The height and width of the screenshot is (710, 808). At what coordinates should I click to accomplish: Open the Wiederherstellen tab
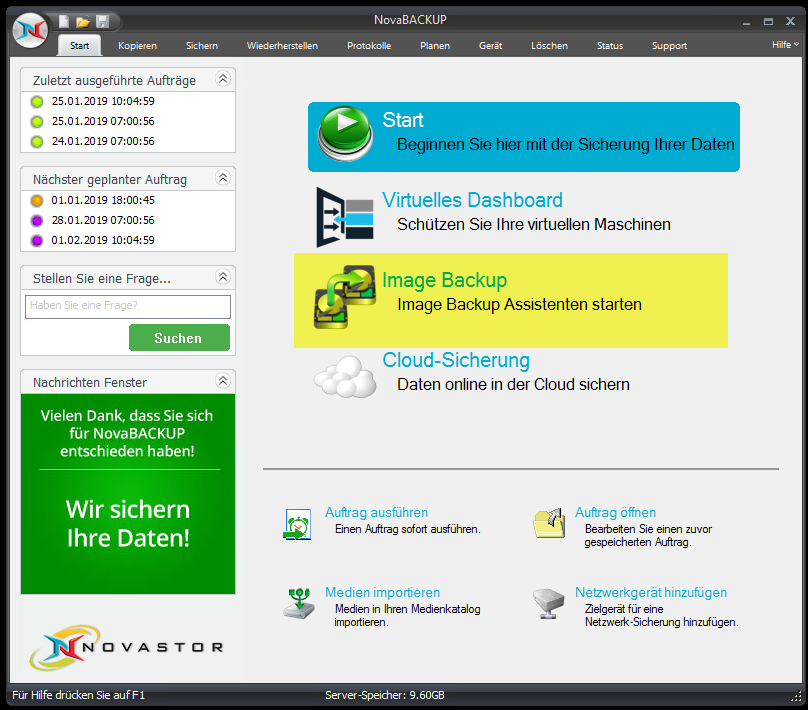pos(282,45)
